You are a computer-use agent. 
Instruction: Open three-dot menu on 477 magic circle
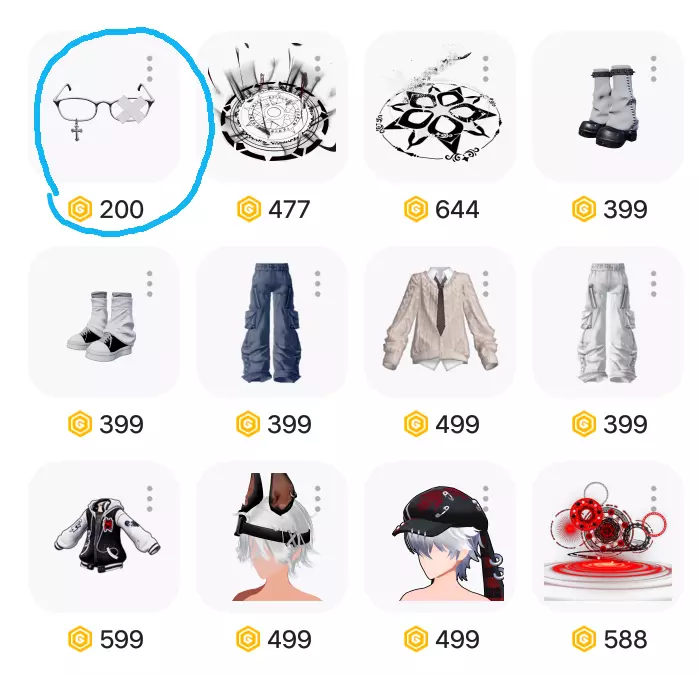317,69
